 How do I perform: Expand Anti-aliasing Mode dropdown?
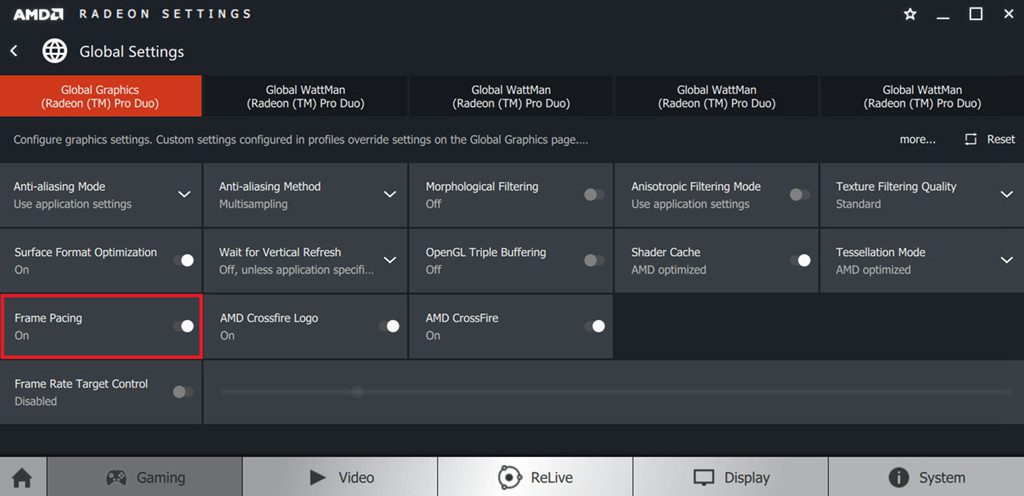point(101,195)
